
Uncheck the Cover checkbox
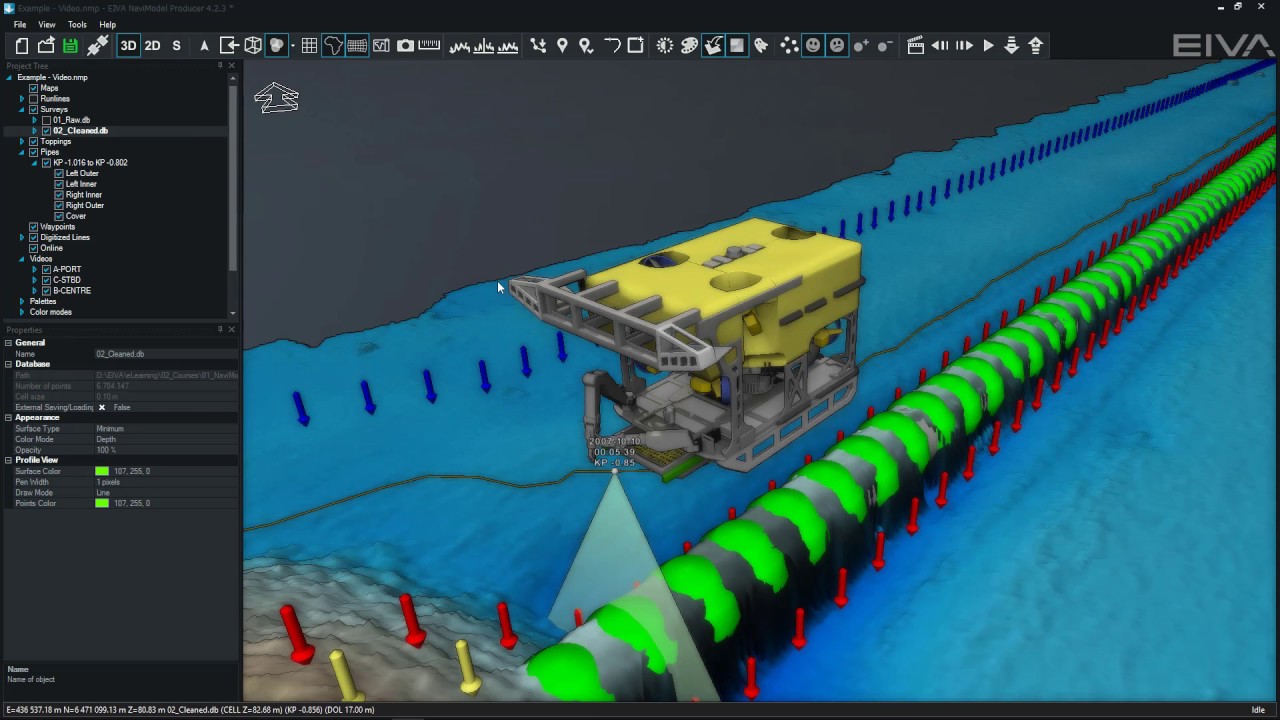[x=59, y=216]
